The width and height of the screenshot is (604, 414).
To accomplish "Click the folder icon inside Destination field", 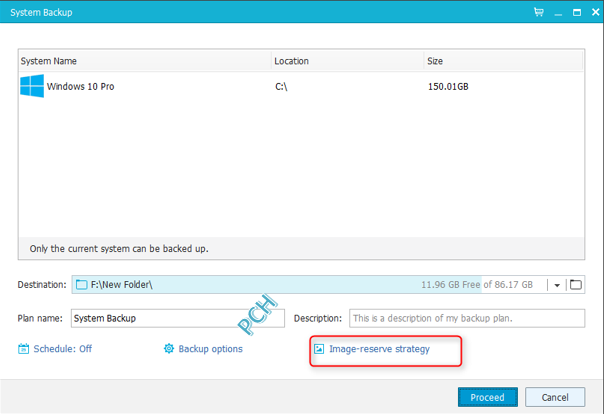I will [82, 285].
